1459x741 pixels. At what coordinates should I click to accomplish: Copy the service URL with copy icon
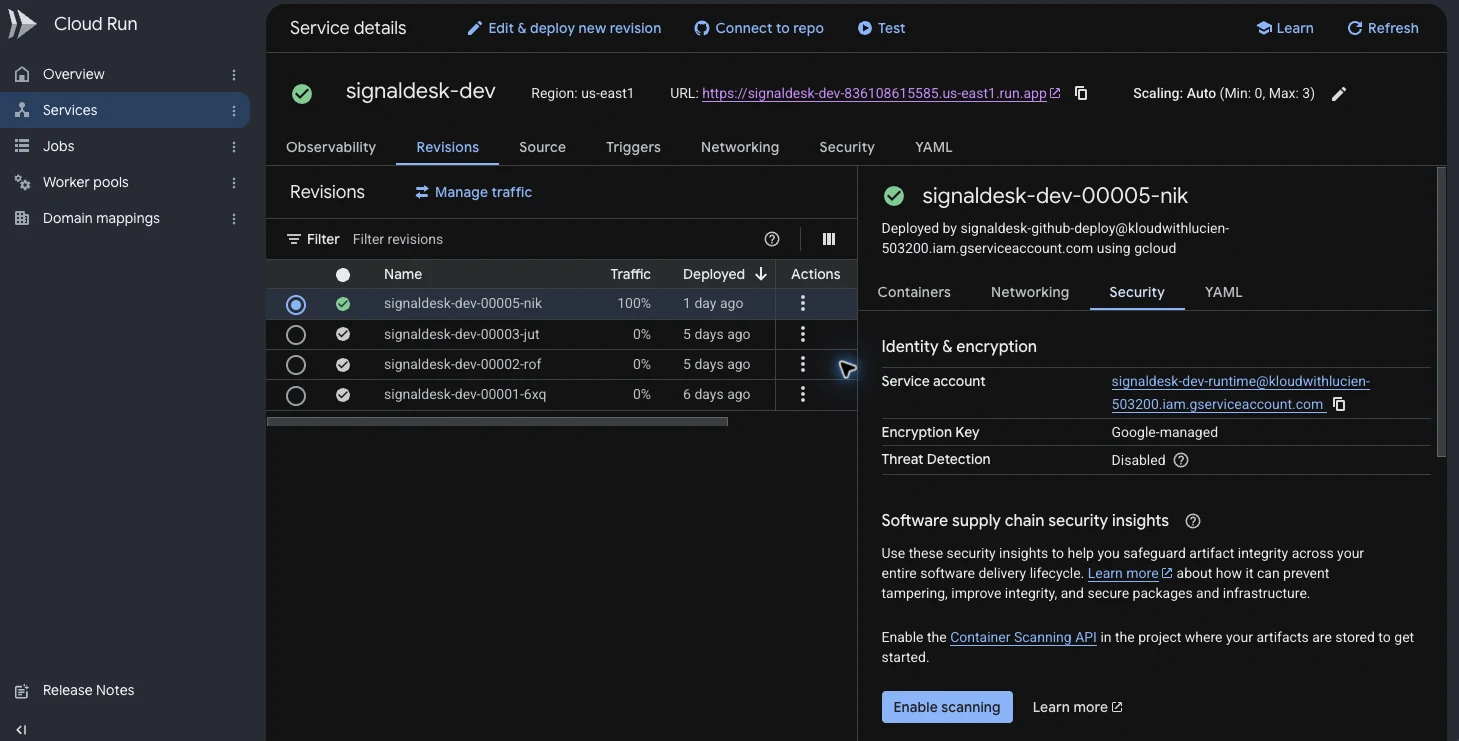tap(1081, 93)
